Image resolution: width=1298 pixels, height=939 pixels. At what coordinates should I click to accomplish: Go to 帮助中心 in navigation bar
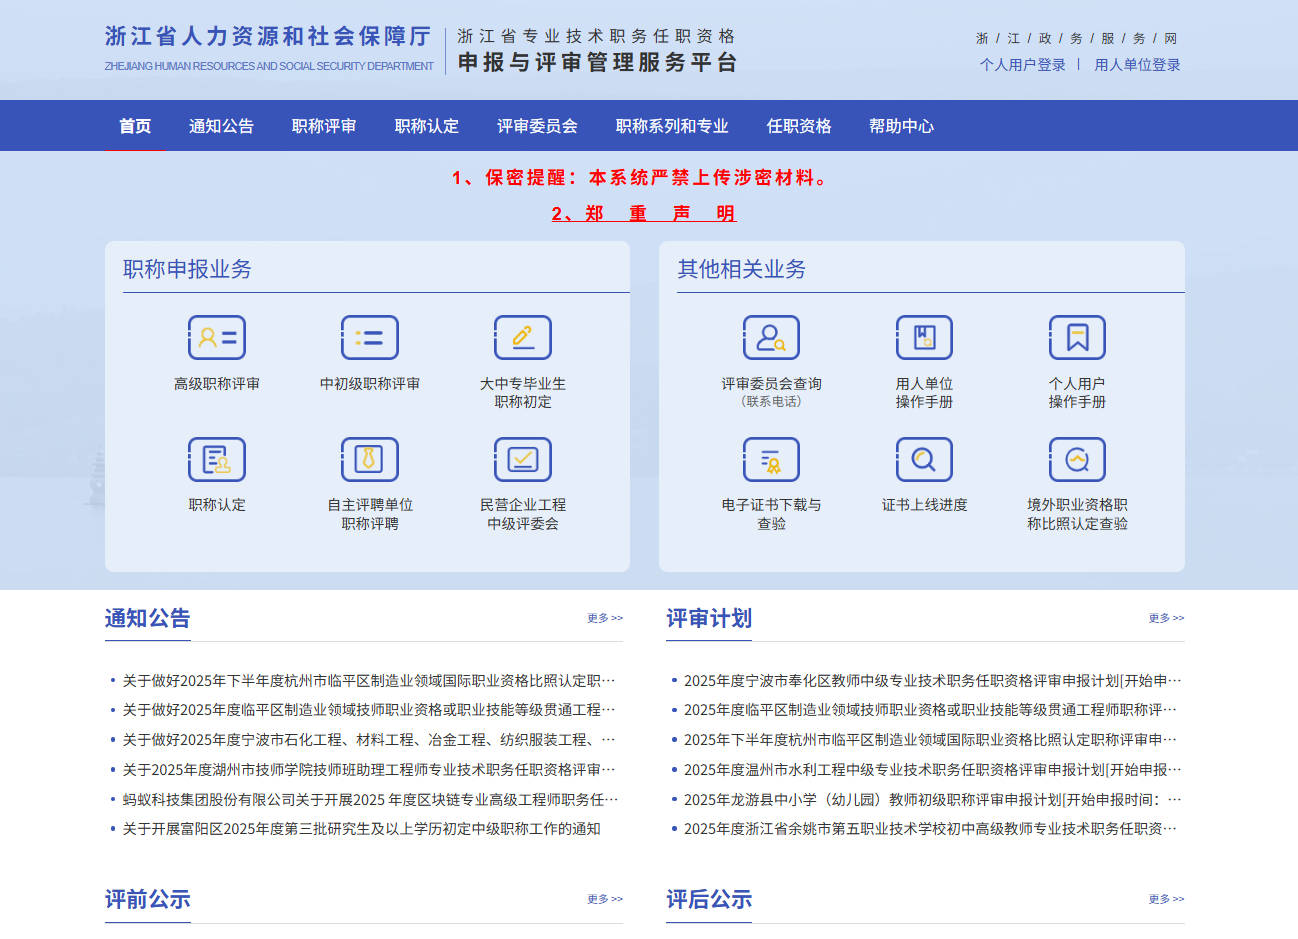[x=901, y=126]
